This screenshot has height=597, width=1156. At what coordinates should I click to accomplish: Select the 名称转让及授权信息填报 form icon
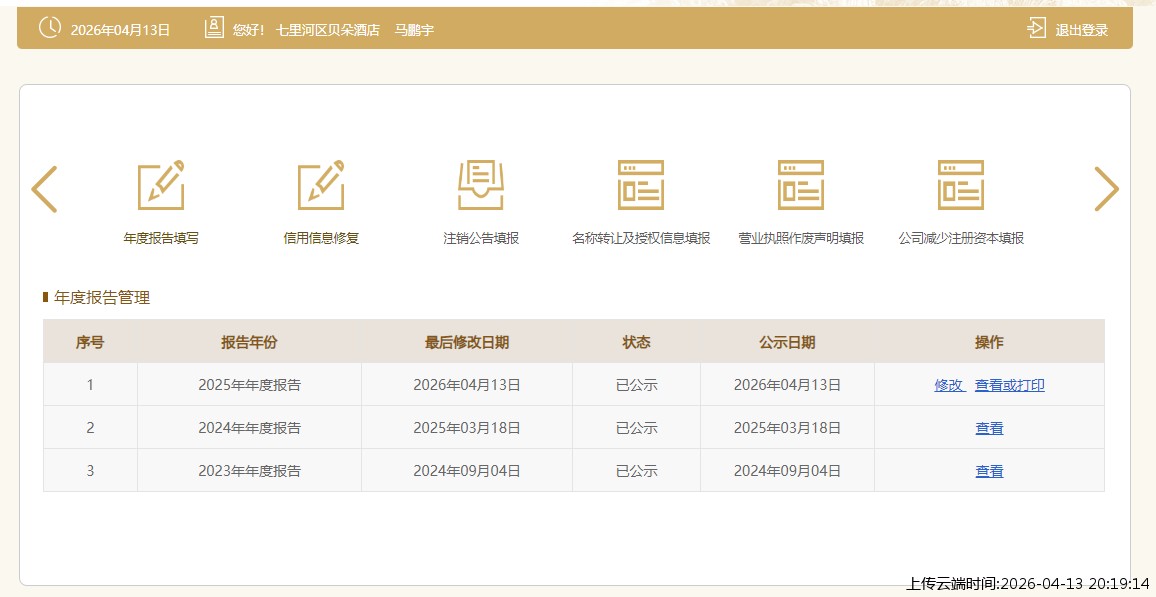point(641,186)
